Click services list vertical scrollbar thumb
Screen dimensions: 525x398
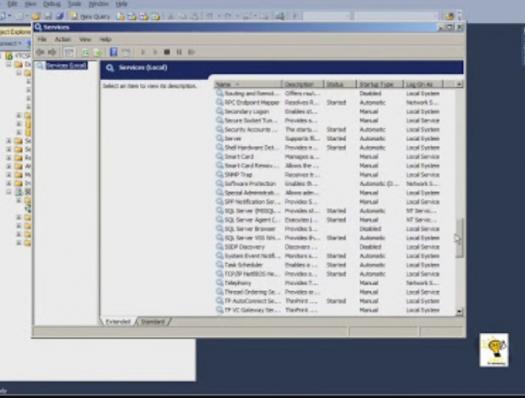(459, 238)
